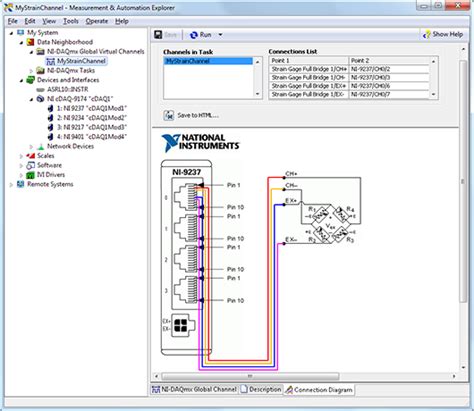The height and width of the screenshot is (411, 474).
Task: Click the Remote Systems icon
Action: pyautogui.click(x=21, y=184)
